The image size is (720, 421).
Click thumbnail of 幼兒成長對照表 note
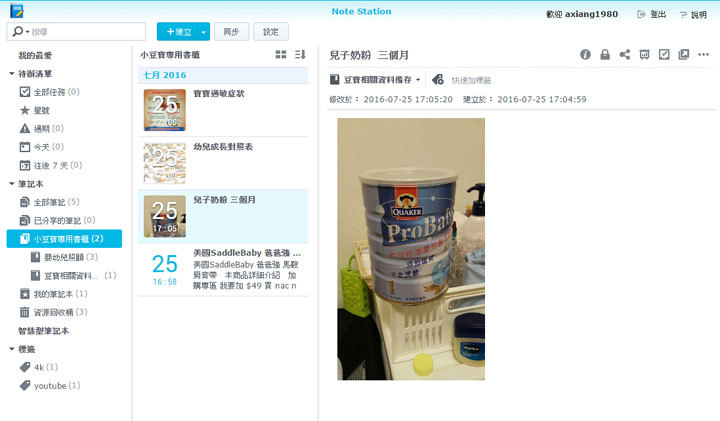pos(165,163)
